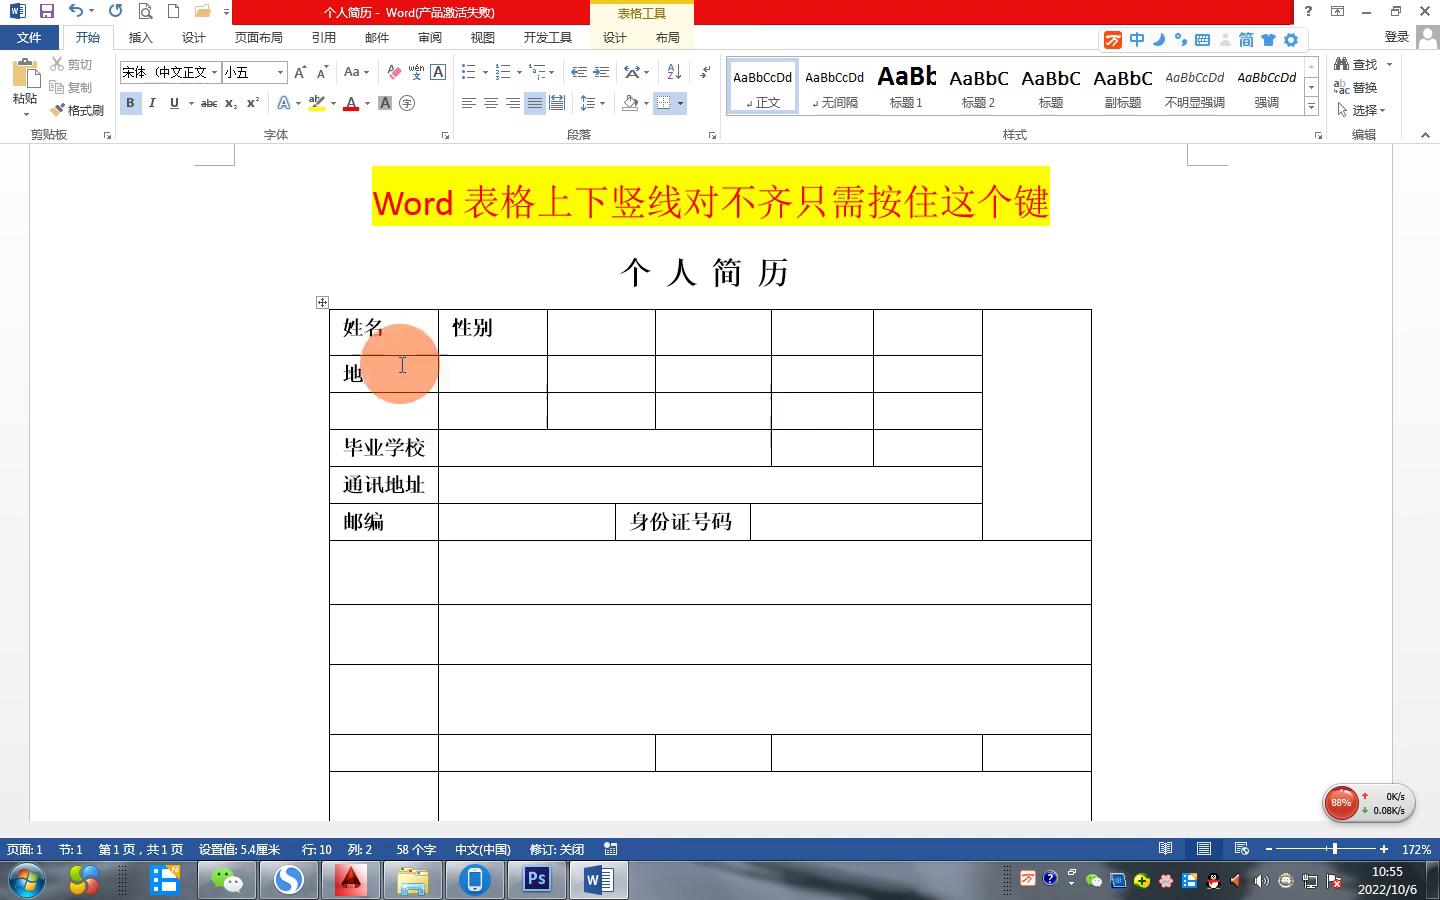Image resolution: width=1440 pixels, height=900 pixels.
Task: Open the font size dropdown
Action: (x=280, y=72)
